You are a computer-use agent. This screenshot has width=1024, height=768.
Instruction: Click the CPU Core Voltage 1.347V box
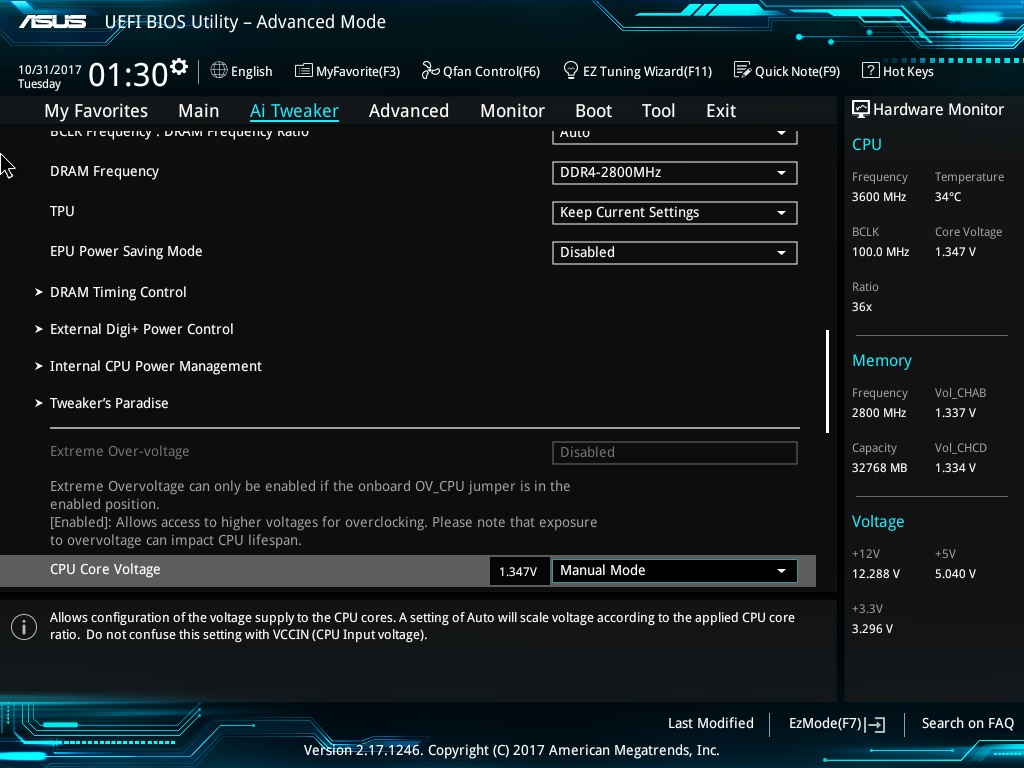click(519, 571)
